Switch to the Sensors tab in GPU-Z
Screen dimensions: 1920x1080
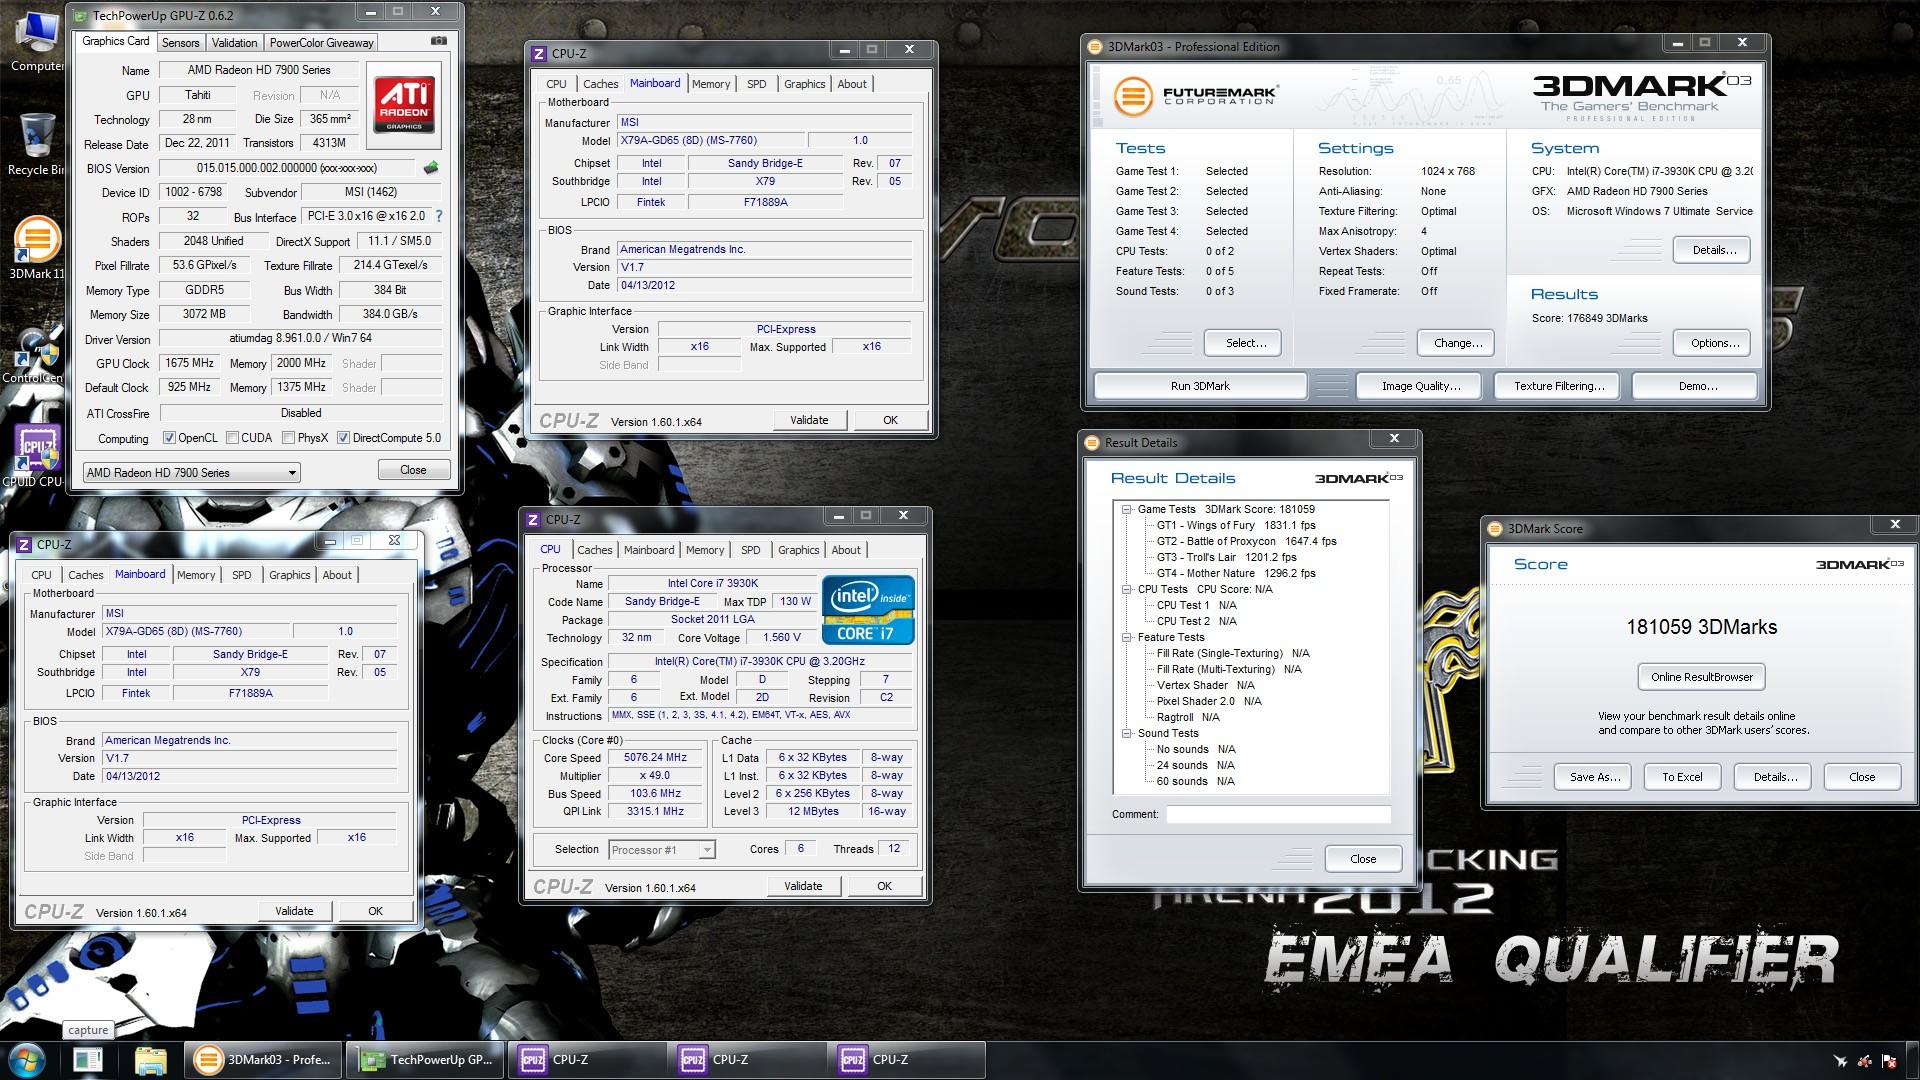click(x=181, y=42)
